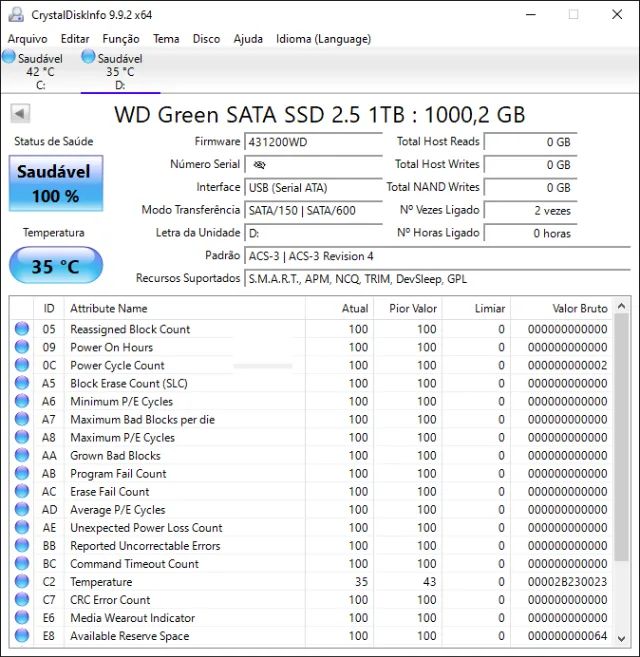Image resolution: width=640 pixels, height=657 pixels.
Task: Click the hidden serial number eye icon
Action: coord(259,165)
